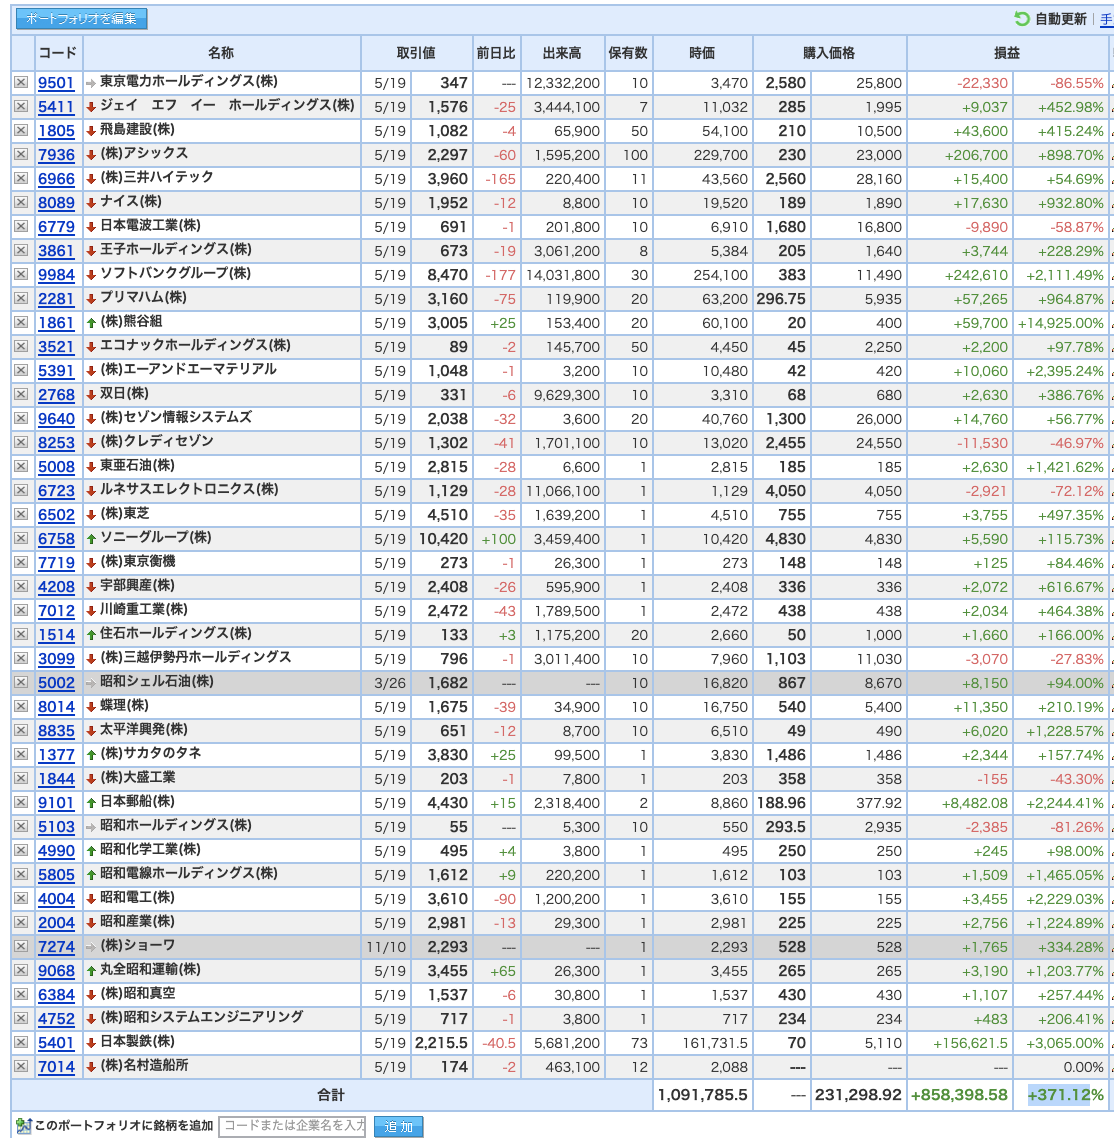The width and height of the screenshot is (1114, 1138).
Task: Open stock code link 9984
Action: pos(57,274)
